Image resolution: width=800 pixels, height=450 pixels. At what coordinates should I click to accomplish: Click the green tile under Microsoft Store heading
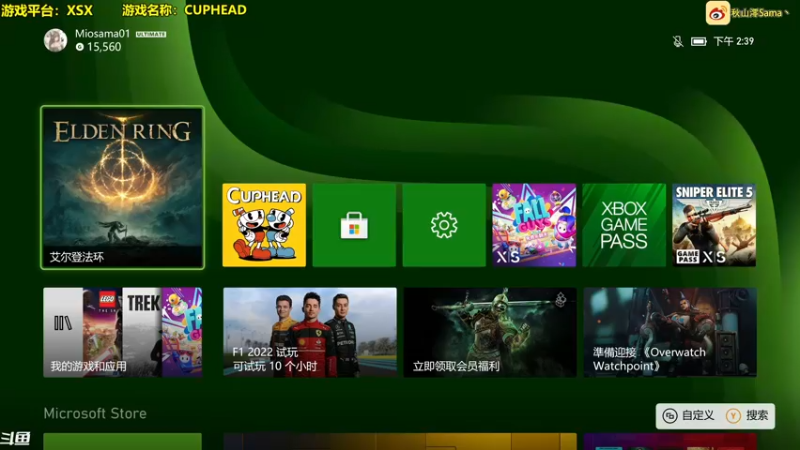(122, 441)
